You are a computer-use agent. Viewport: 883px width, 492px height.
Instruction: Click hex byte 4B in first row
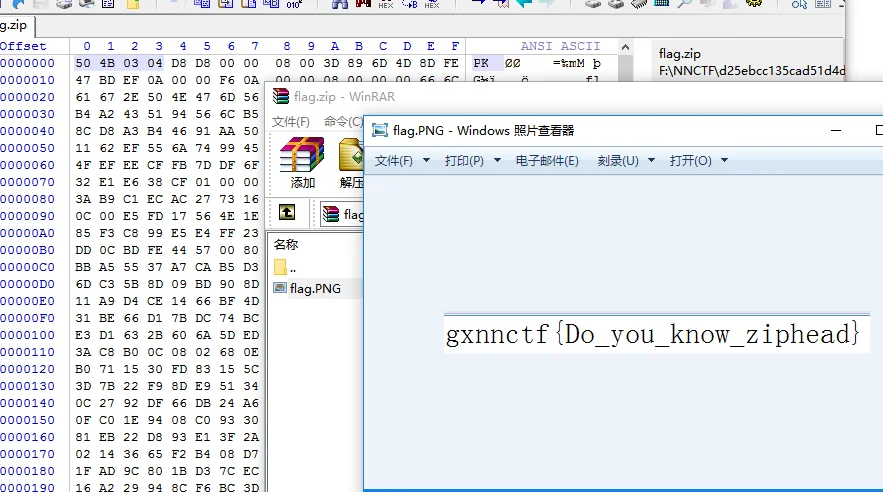(107, 63)
